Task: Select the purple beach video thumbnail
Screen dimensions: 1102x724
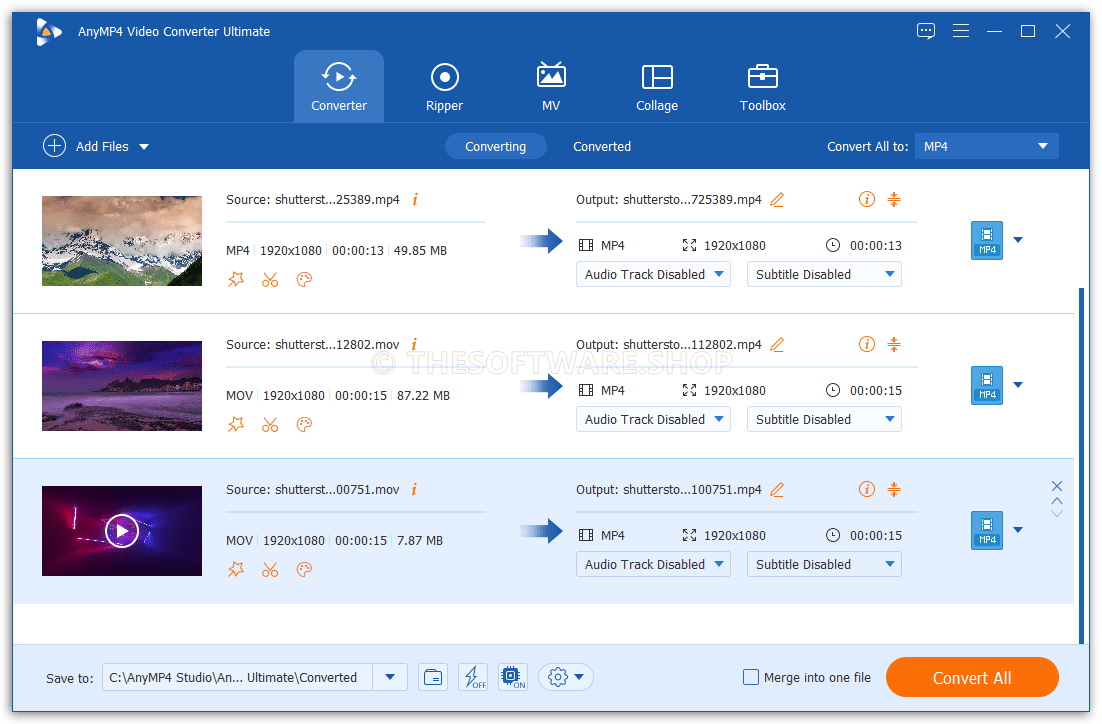Action: tap(122, 386)
